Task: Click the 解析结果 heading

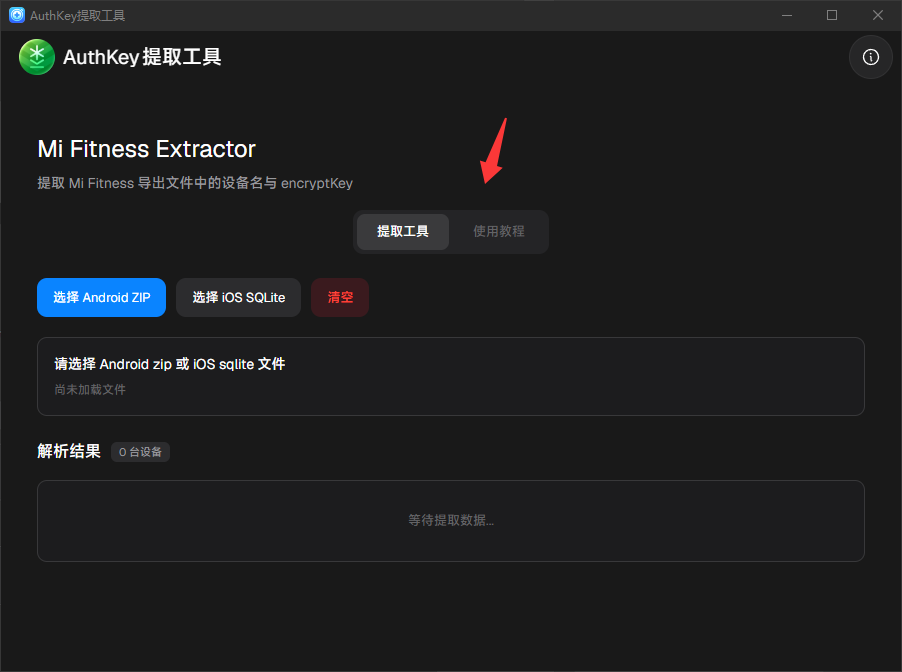Action: click(69, 451)
